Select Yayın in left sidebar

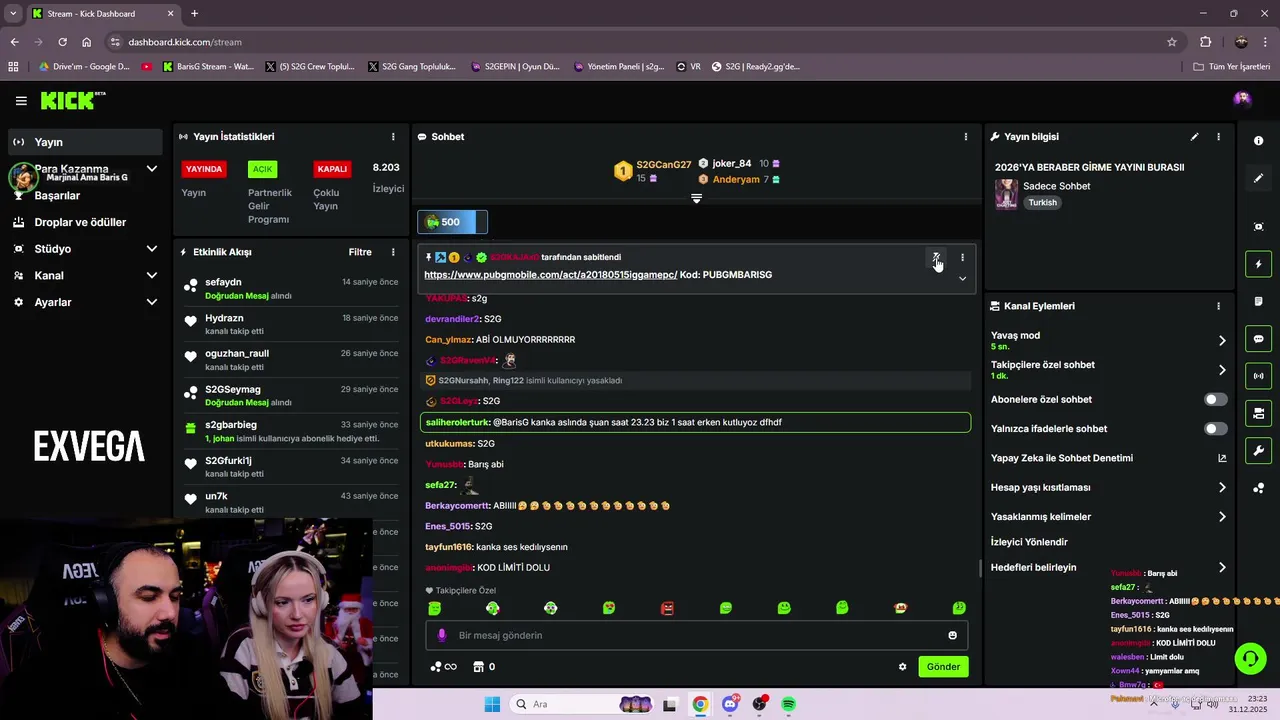pos(84,142)
